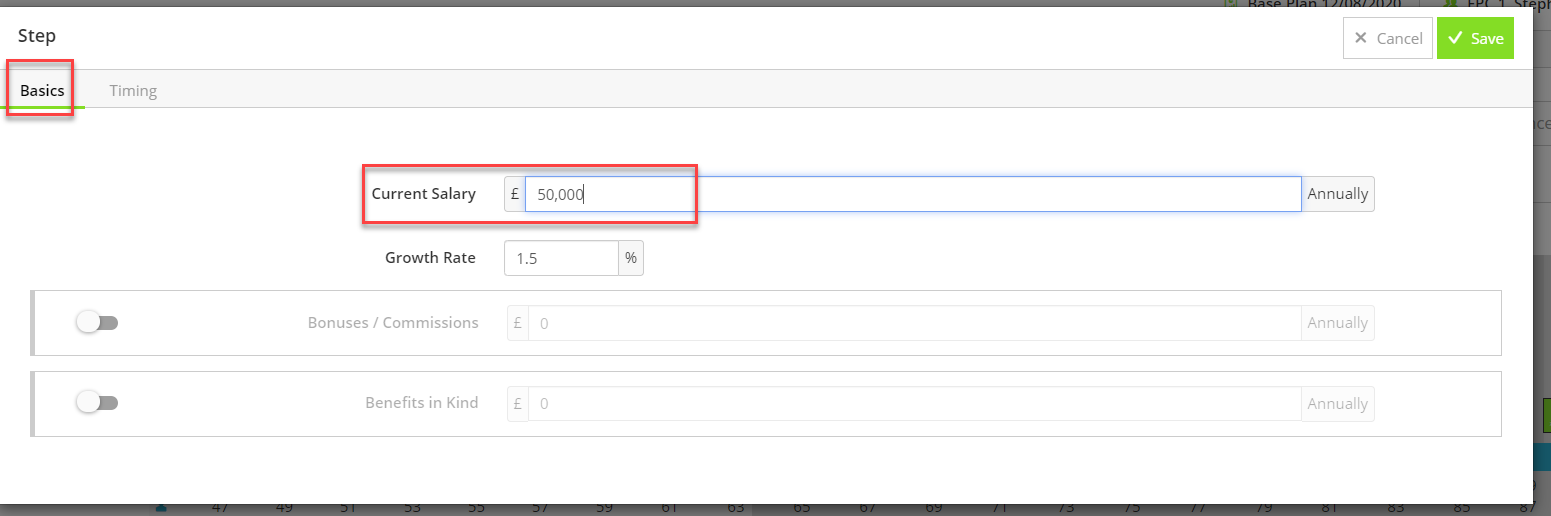Click the checkmark icon on Save

click(1455, 38)
